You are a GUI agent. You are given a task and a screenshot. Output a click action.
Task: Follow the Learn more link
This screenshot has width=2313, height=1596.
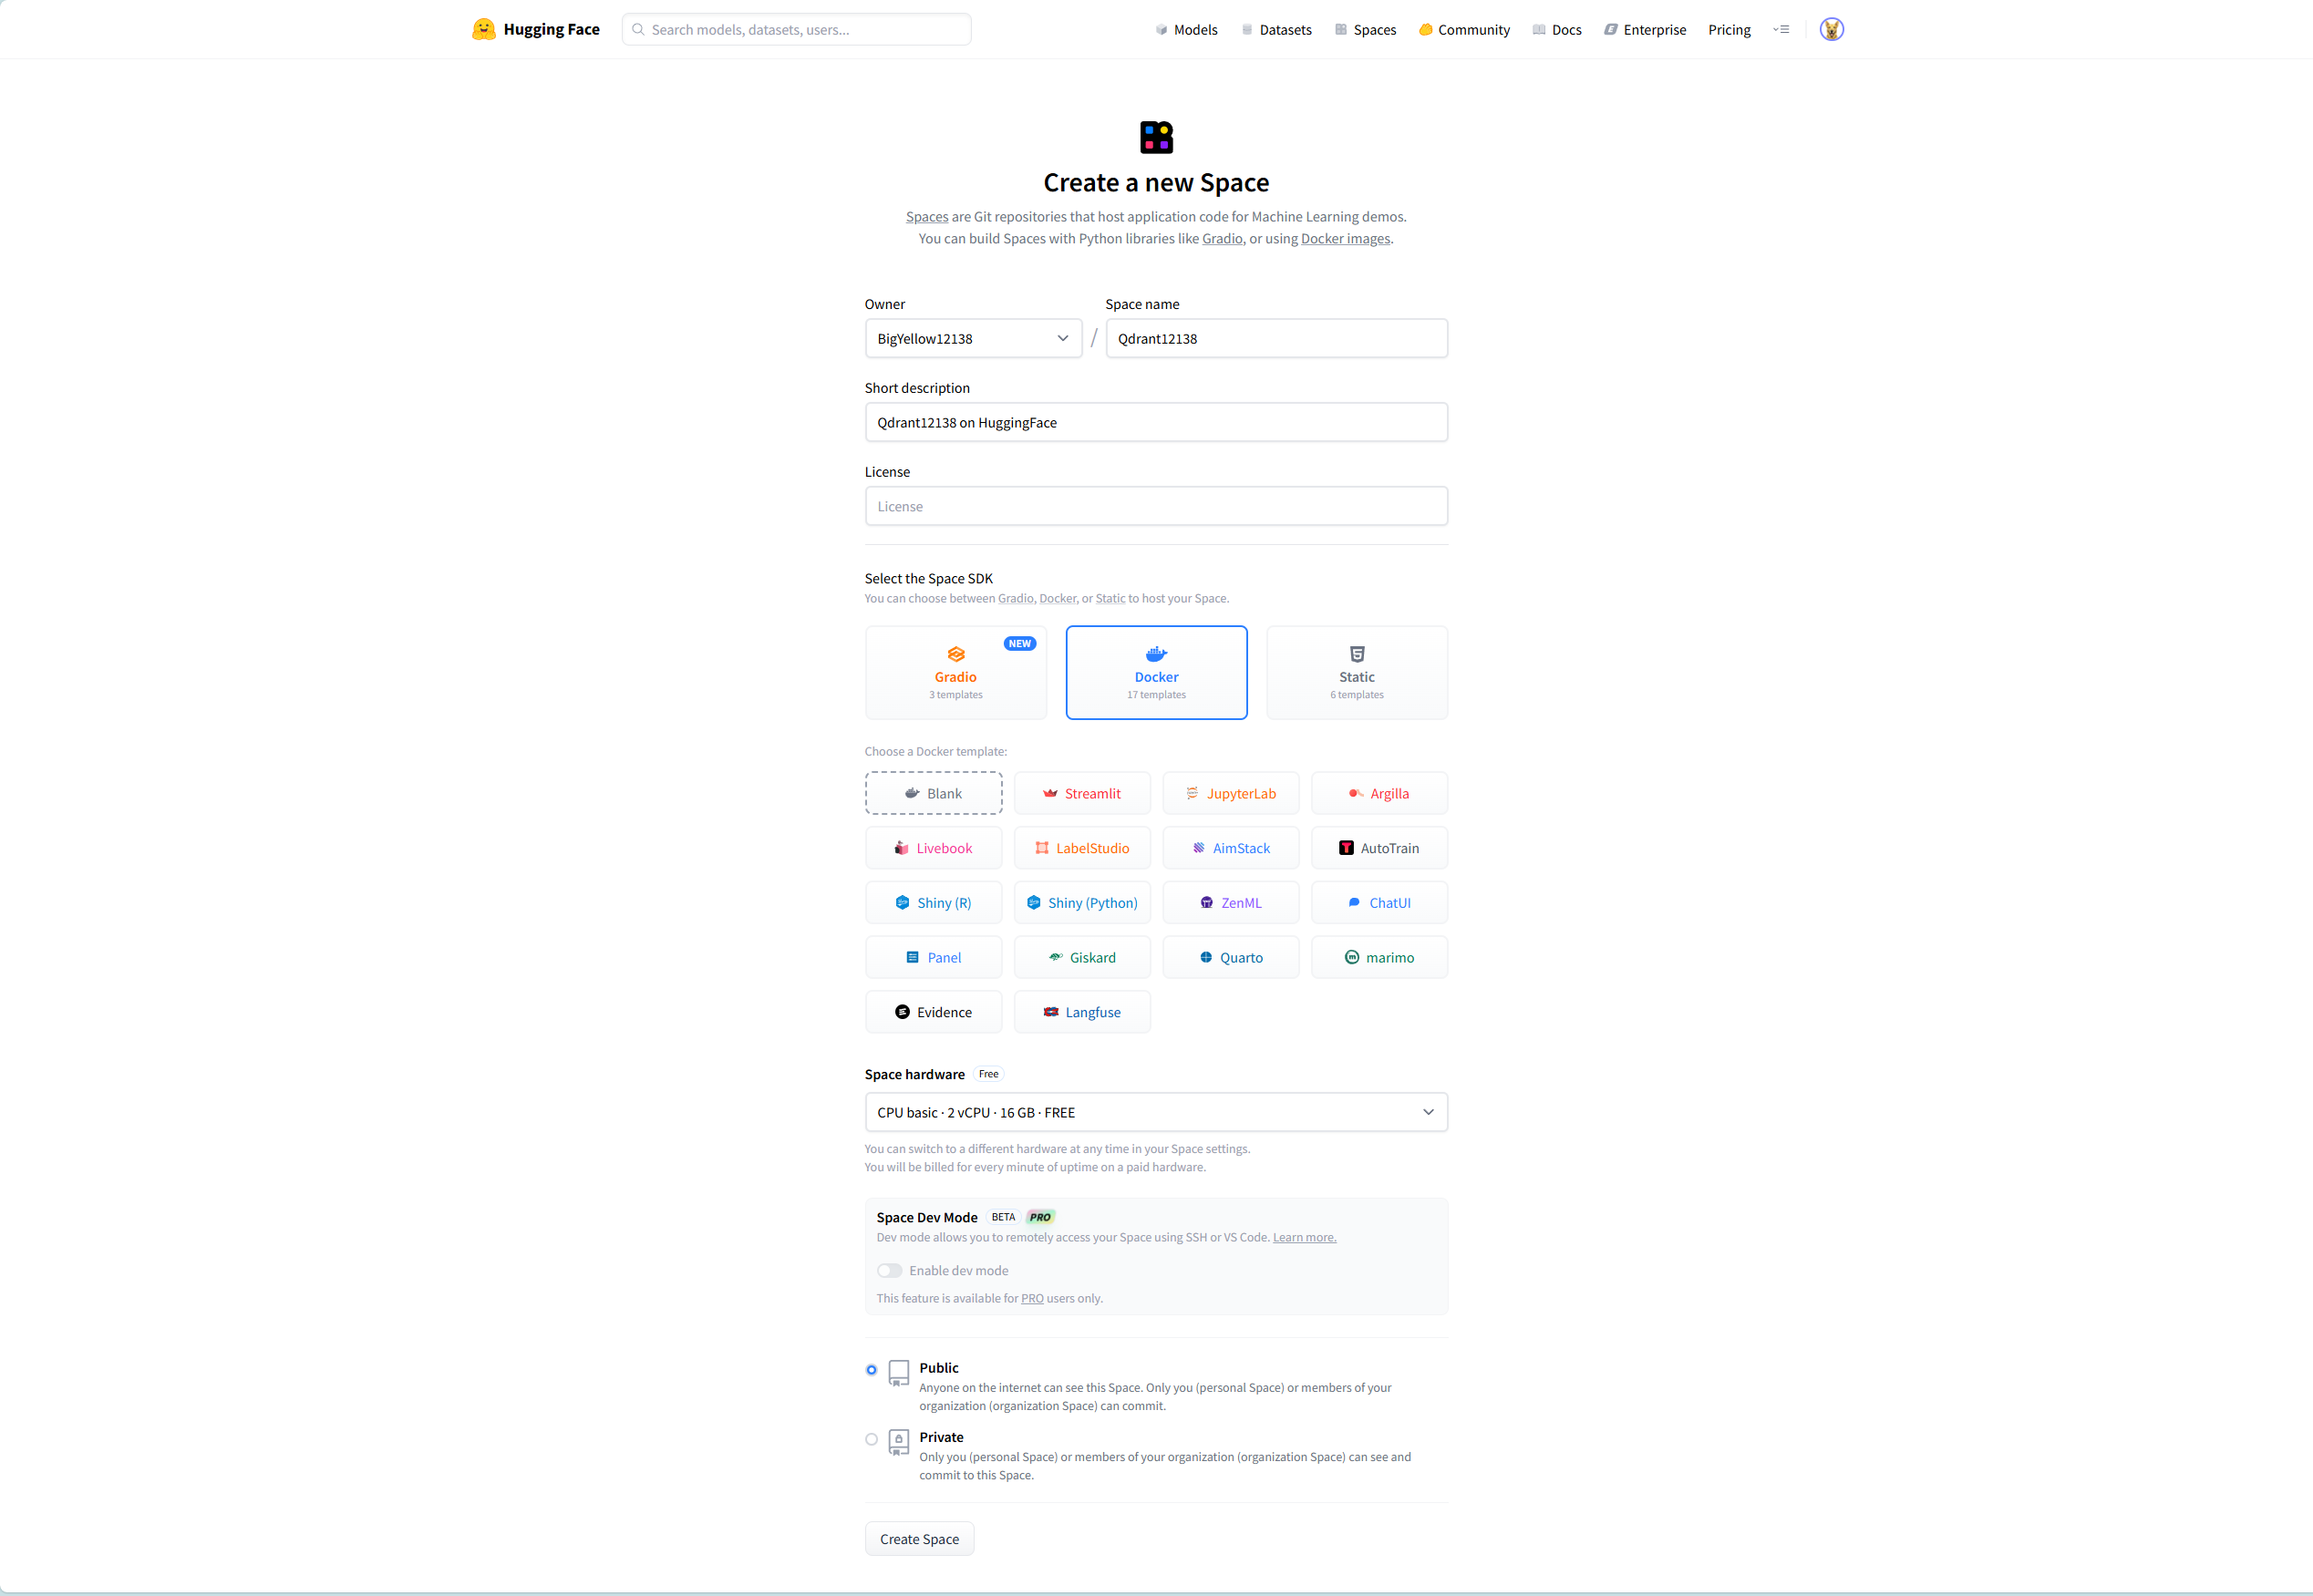(1303, 1237)
